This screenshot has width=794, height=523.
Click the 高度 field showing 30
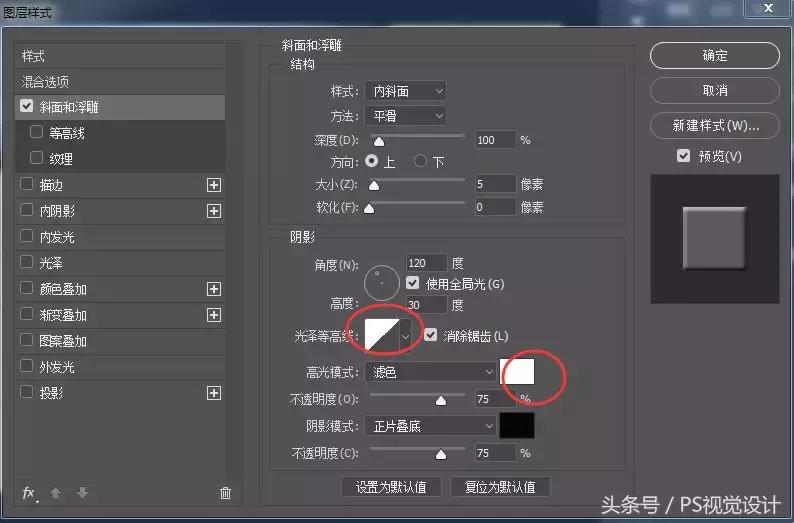[426, 305]
